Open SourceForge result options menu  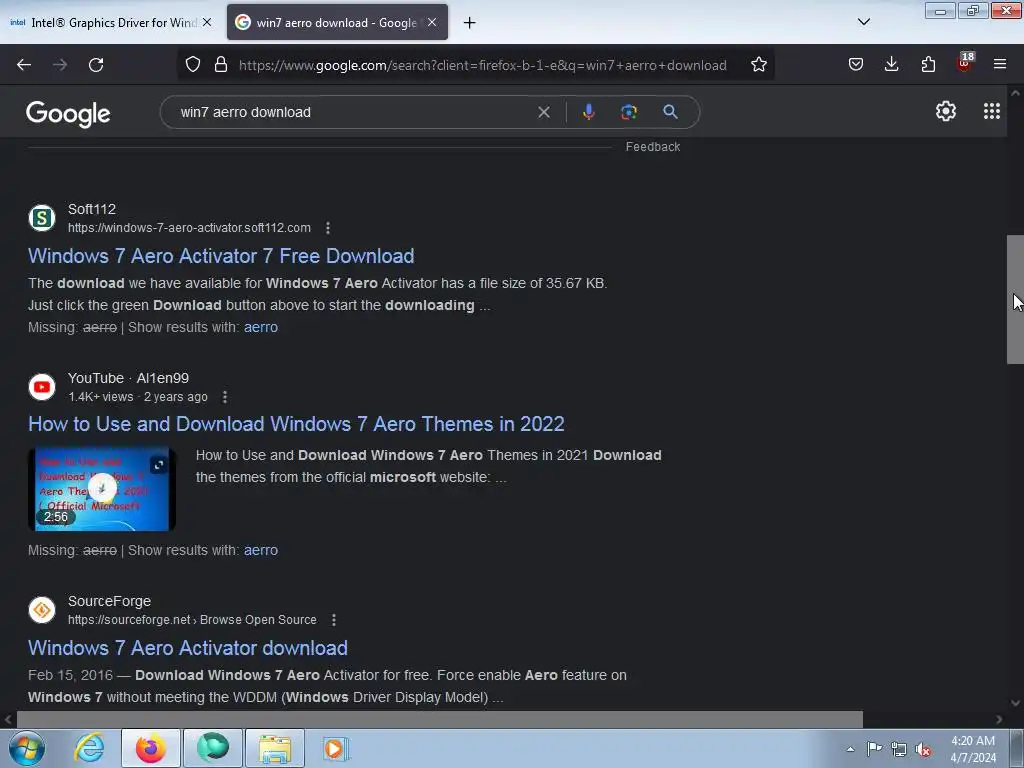point(334,620)
